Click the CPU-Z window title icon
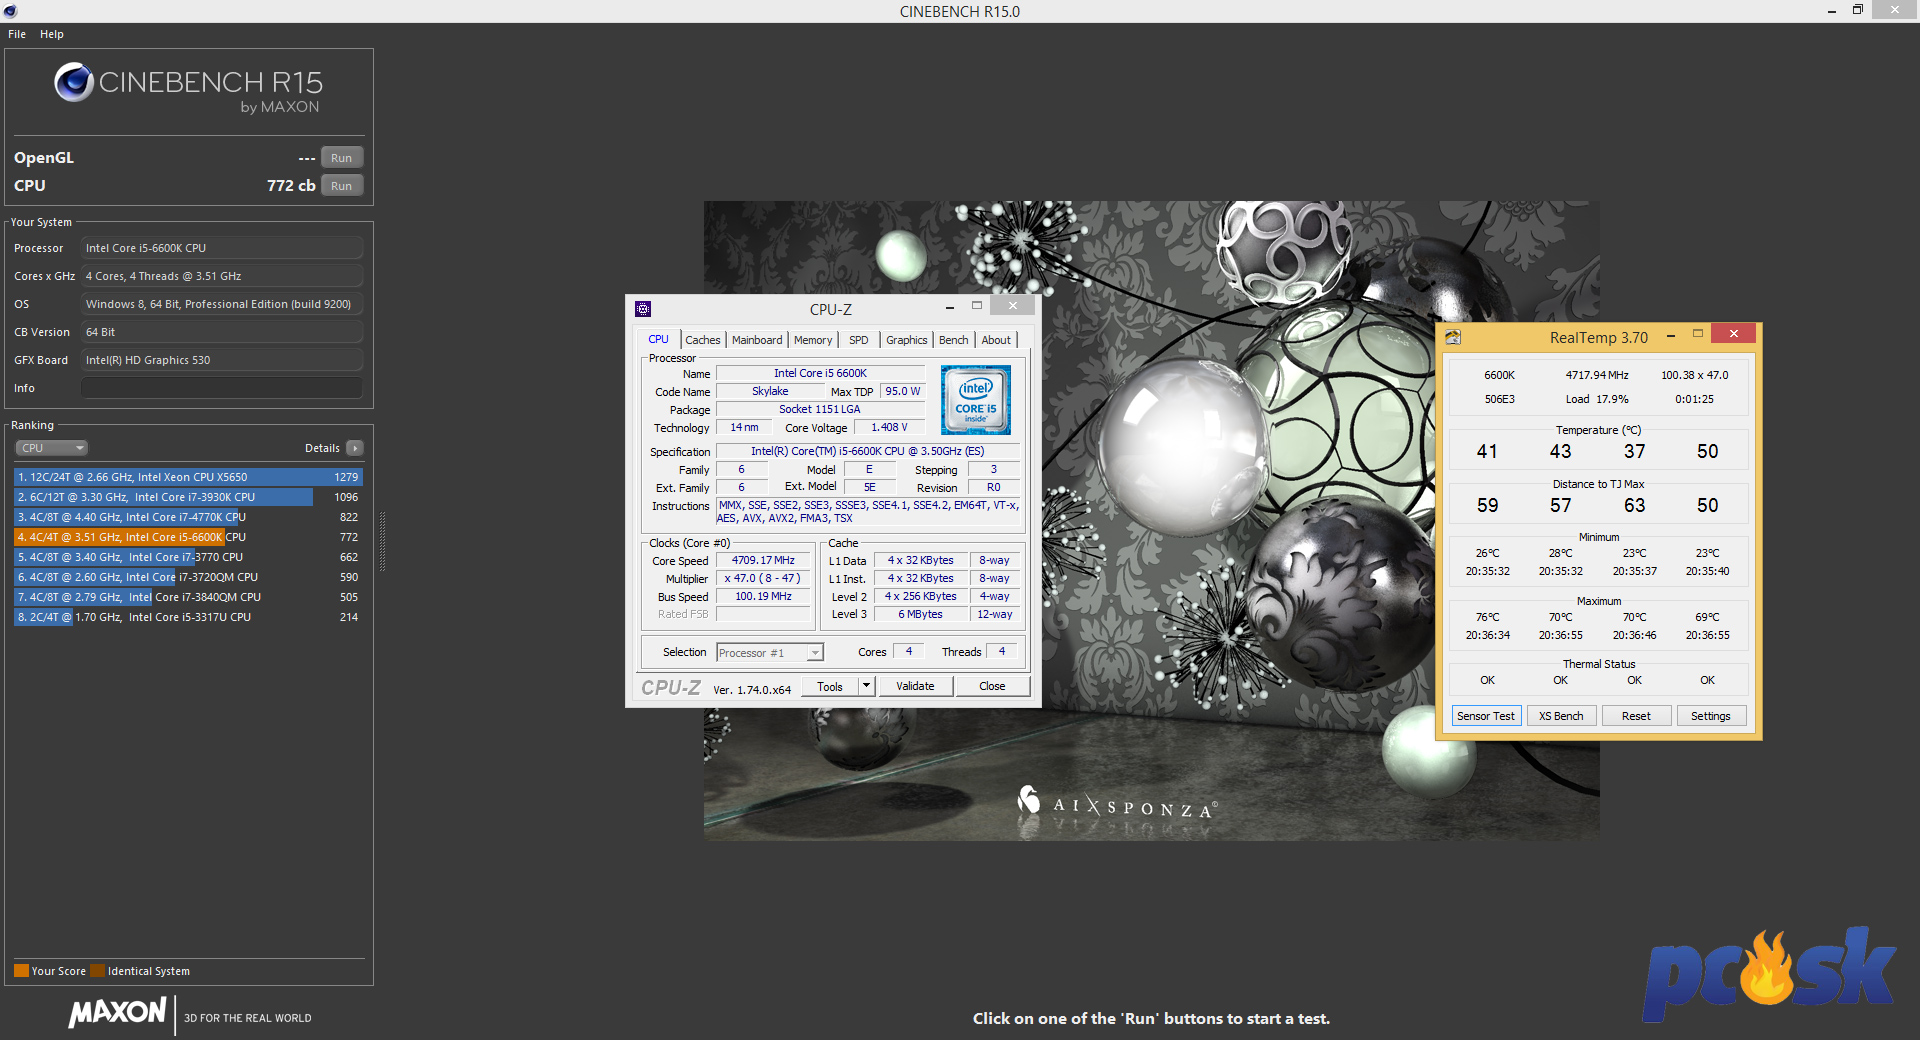The width and height of the screenshot is (1920, 1040). (x=643, y=309)
